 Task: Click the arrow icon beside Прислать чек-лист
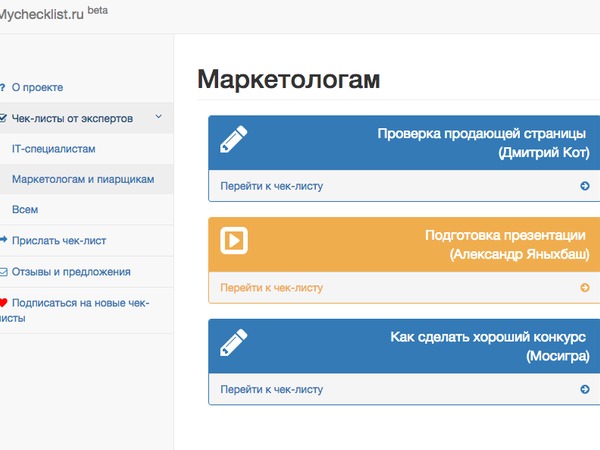[3, 240]
